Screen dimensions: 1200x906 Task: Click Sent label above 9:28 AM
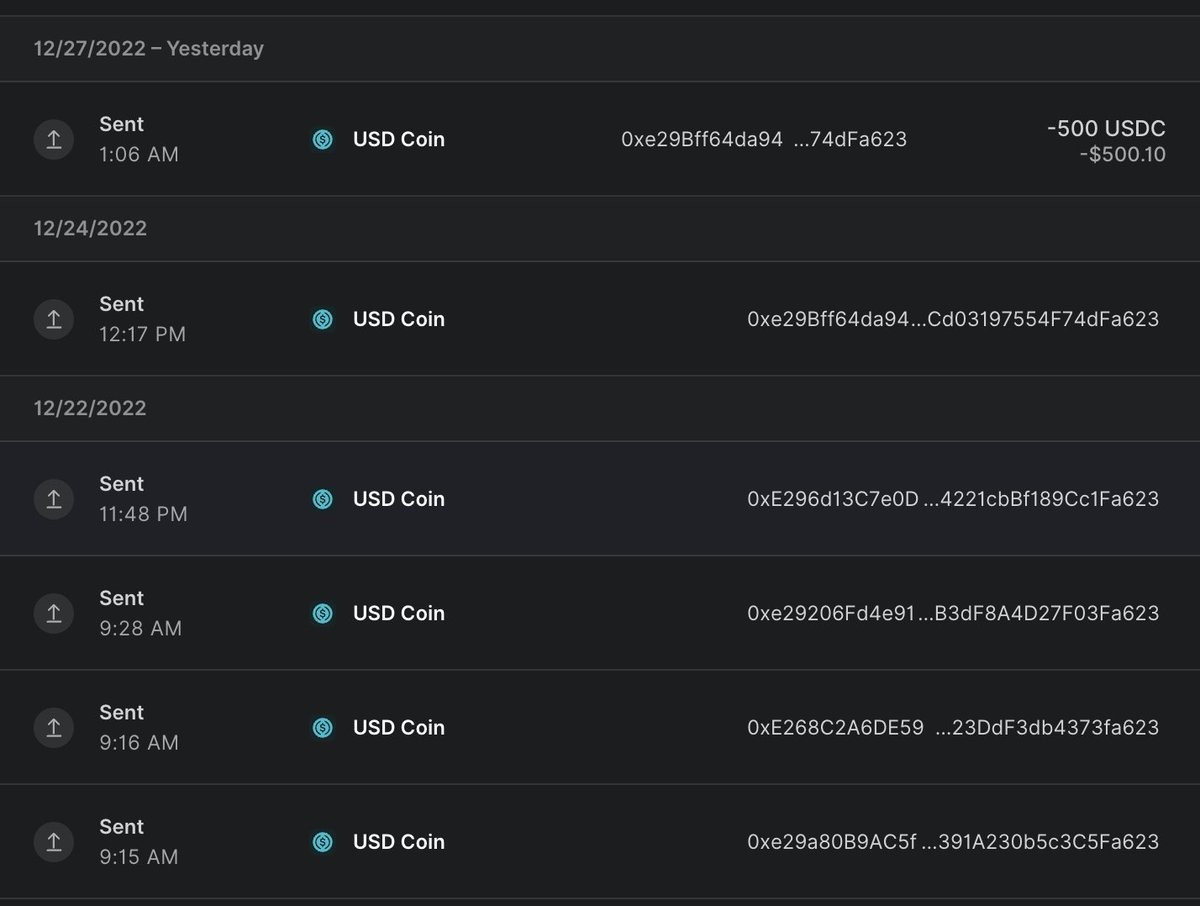click(121, 598)
